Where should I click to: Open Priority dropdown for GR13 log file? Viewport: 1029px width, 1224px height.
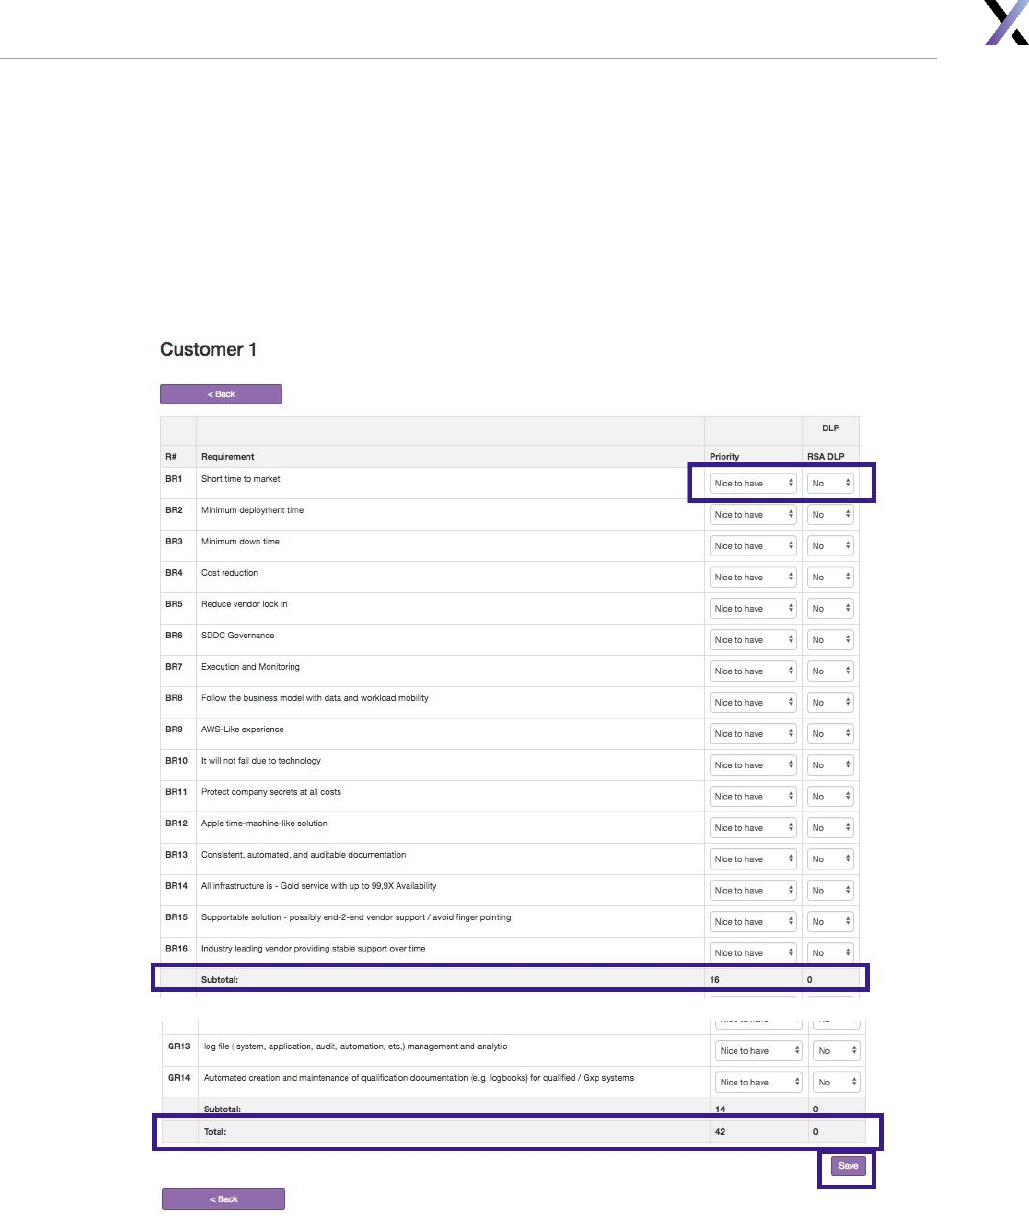point(759,1051)
